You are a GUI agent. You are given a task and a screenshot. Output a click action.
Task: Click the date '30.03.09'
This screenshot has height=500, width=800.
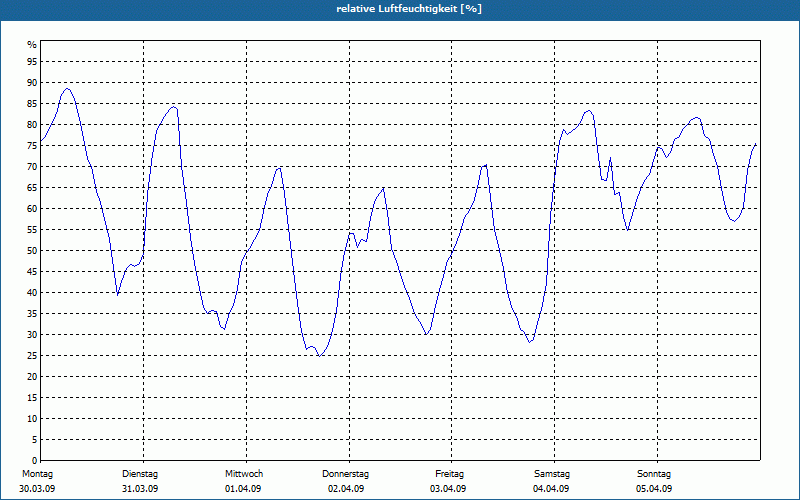(37, 489)
